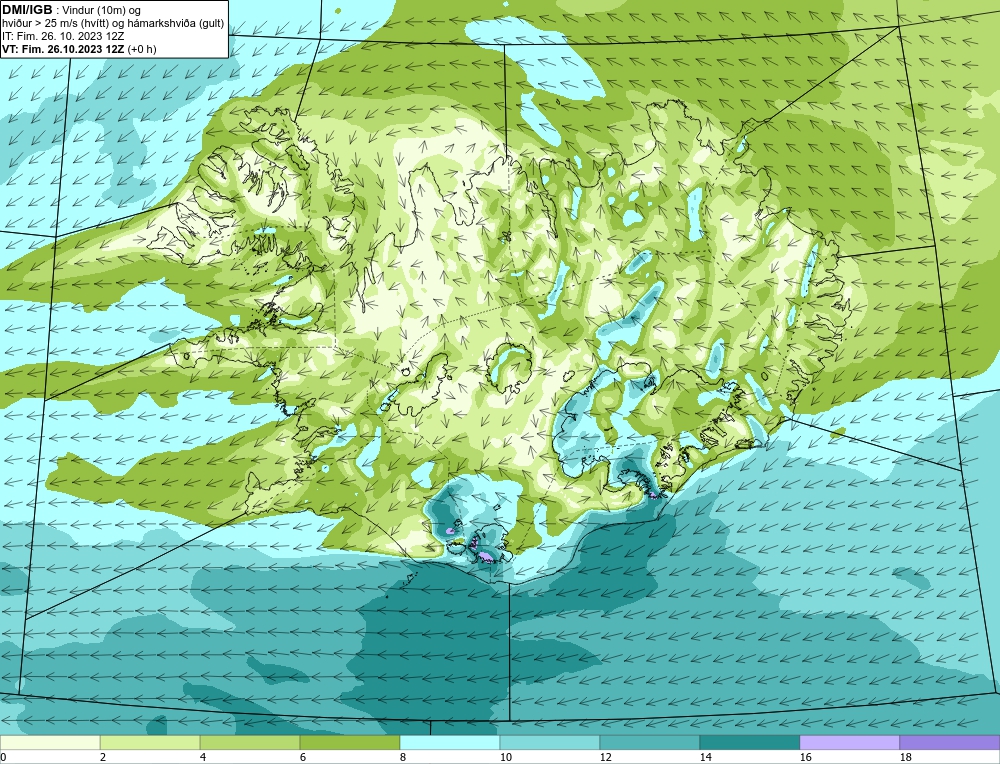Screen dimensions: 1000x764
Task: Click the 'VT: Fim. 26.10.2023 12Z' line
Action: tap(64, 48)
